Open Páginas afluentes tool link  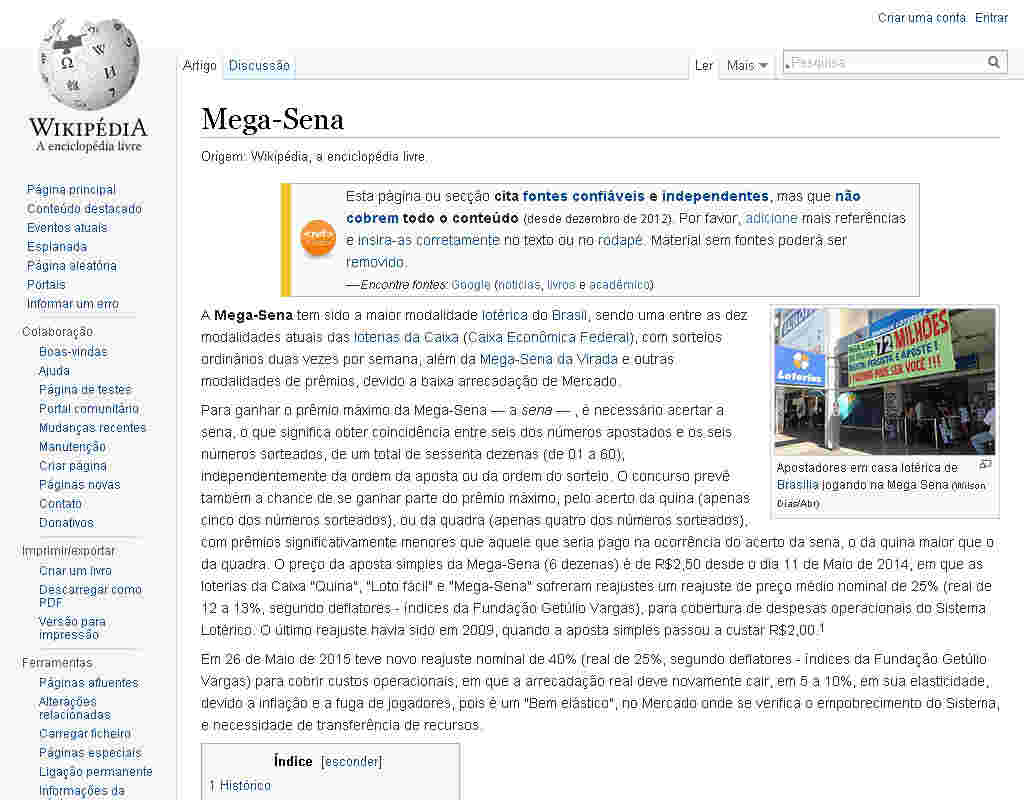coord(89,682)
